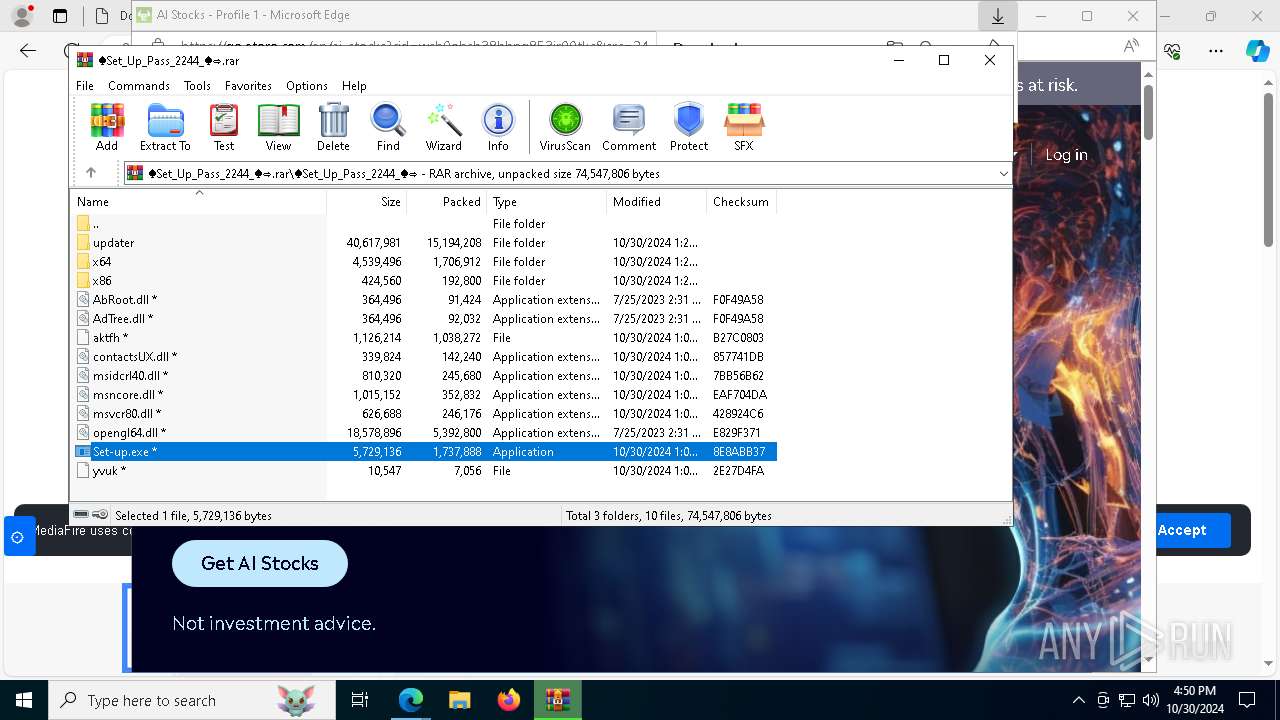Viewport: 1280px width, 720px height.
Task: Open Microsoft Edge from taskbar
Action: click(x=411, y=700)
